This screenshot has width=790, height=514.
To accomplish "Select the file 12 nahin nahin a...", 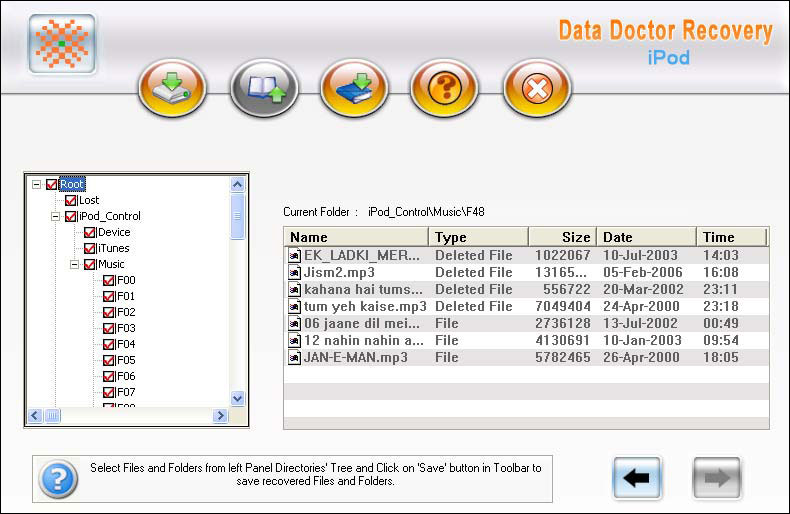I will [x=364, y=341].
